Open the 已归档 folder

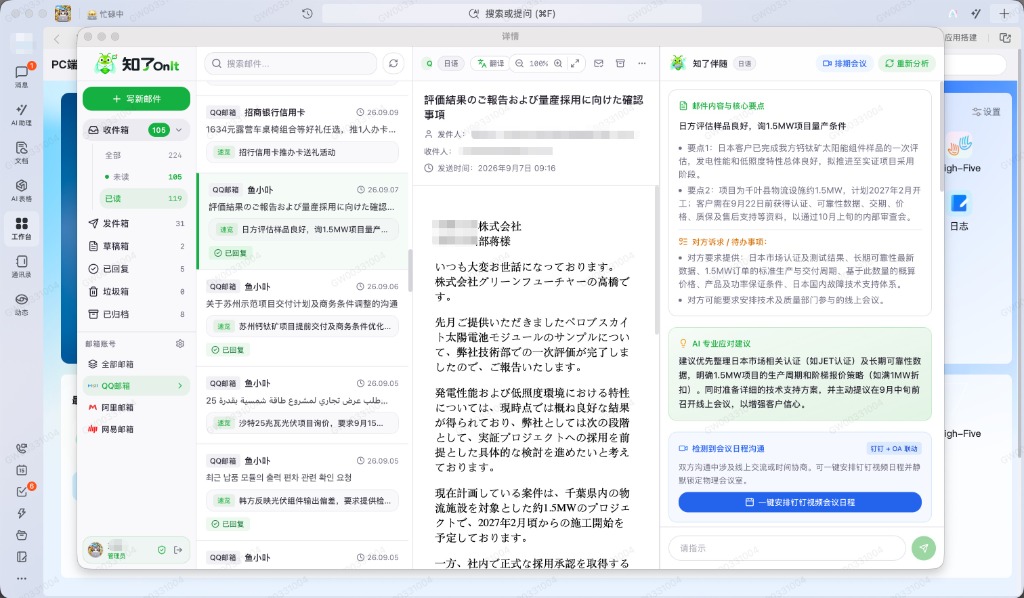pyautogui.click(x=136, y=314)
